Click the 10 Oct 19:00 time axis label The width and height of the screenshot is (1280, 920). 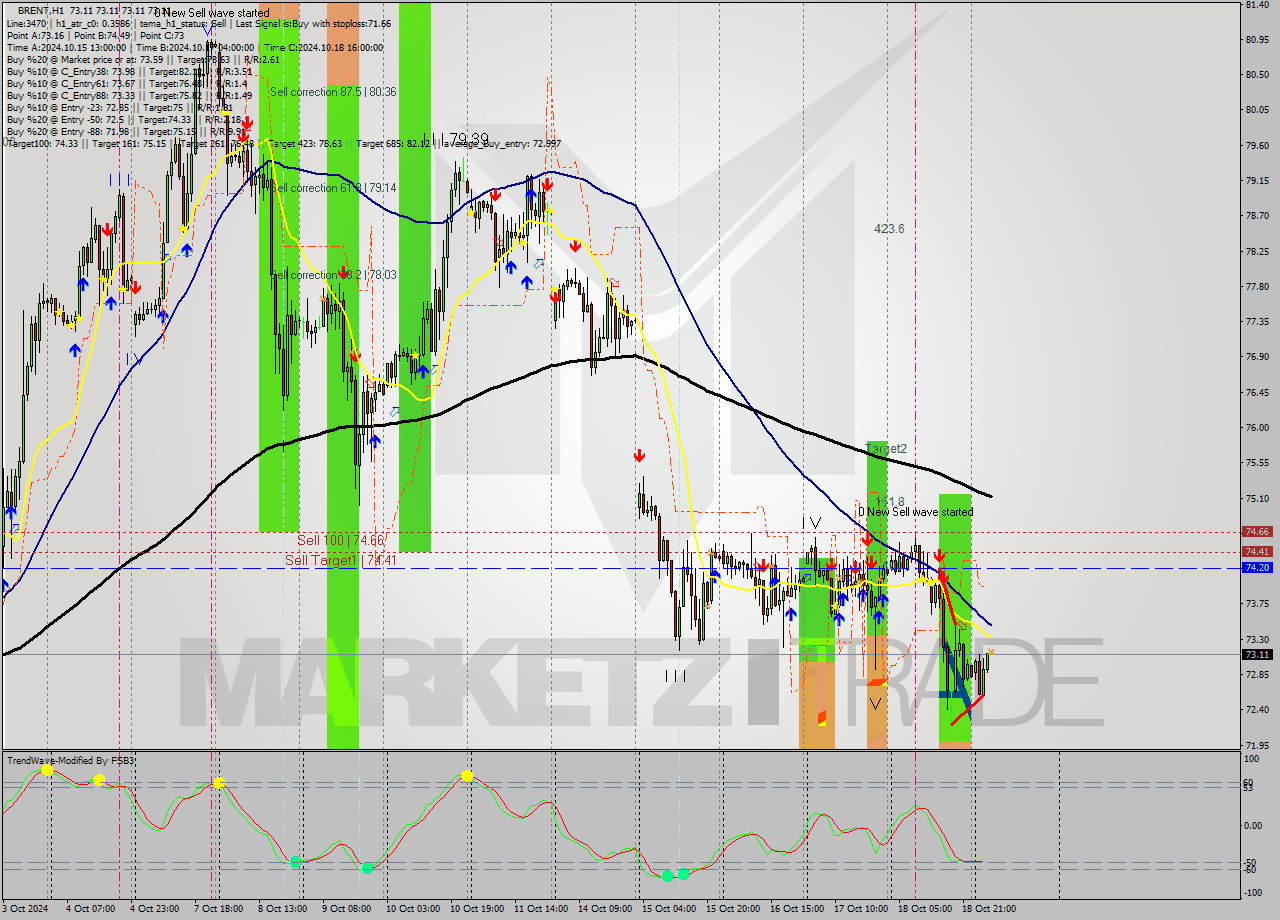point(475,909)
